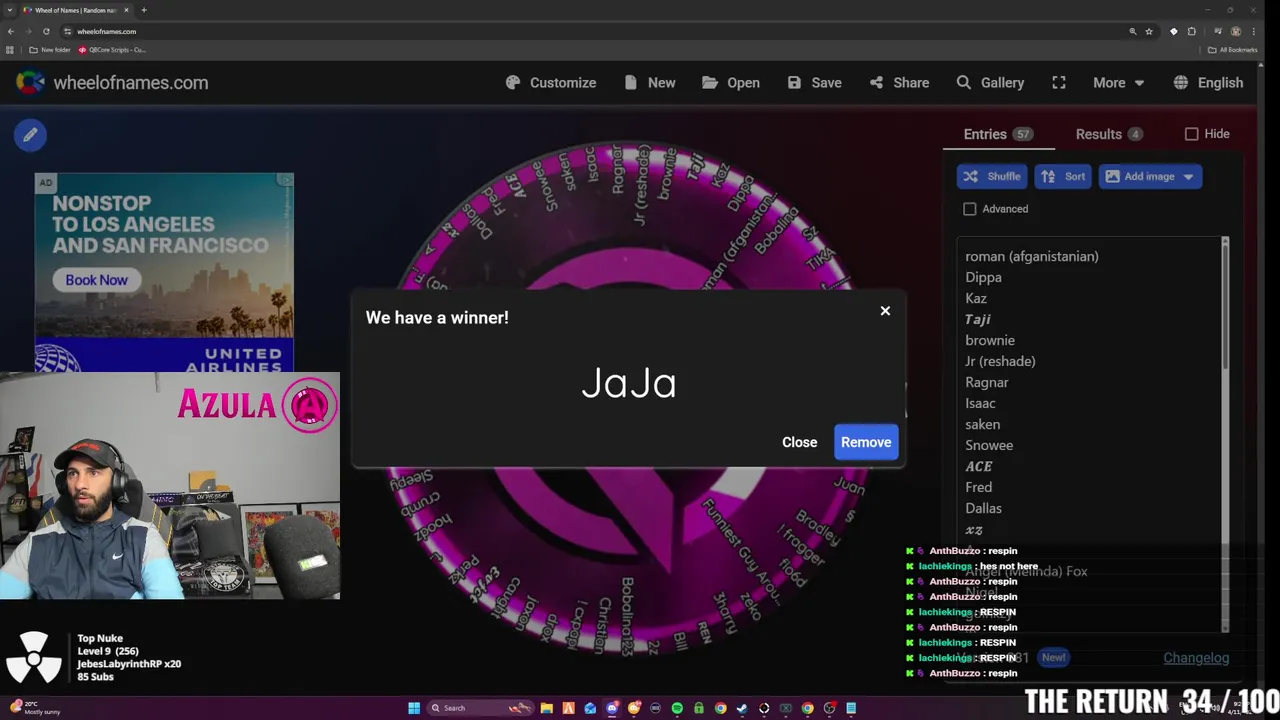The width and height of the screenshot is (1280, 720).
Task: Switch to the Entries tab
Action: pos(997,134)
